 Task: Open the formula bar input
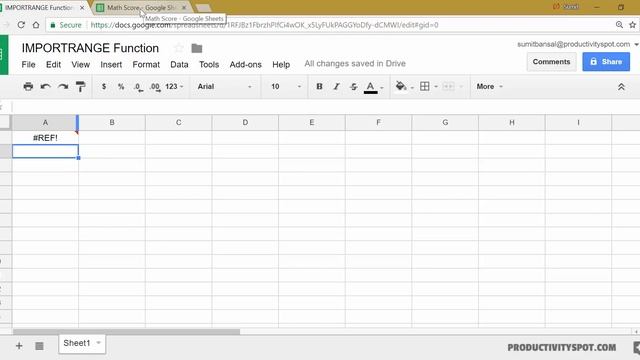tap(326, 107)
